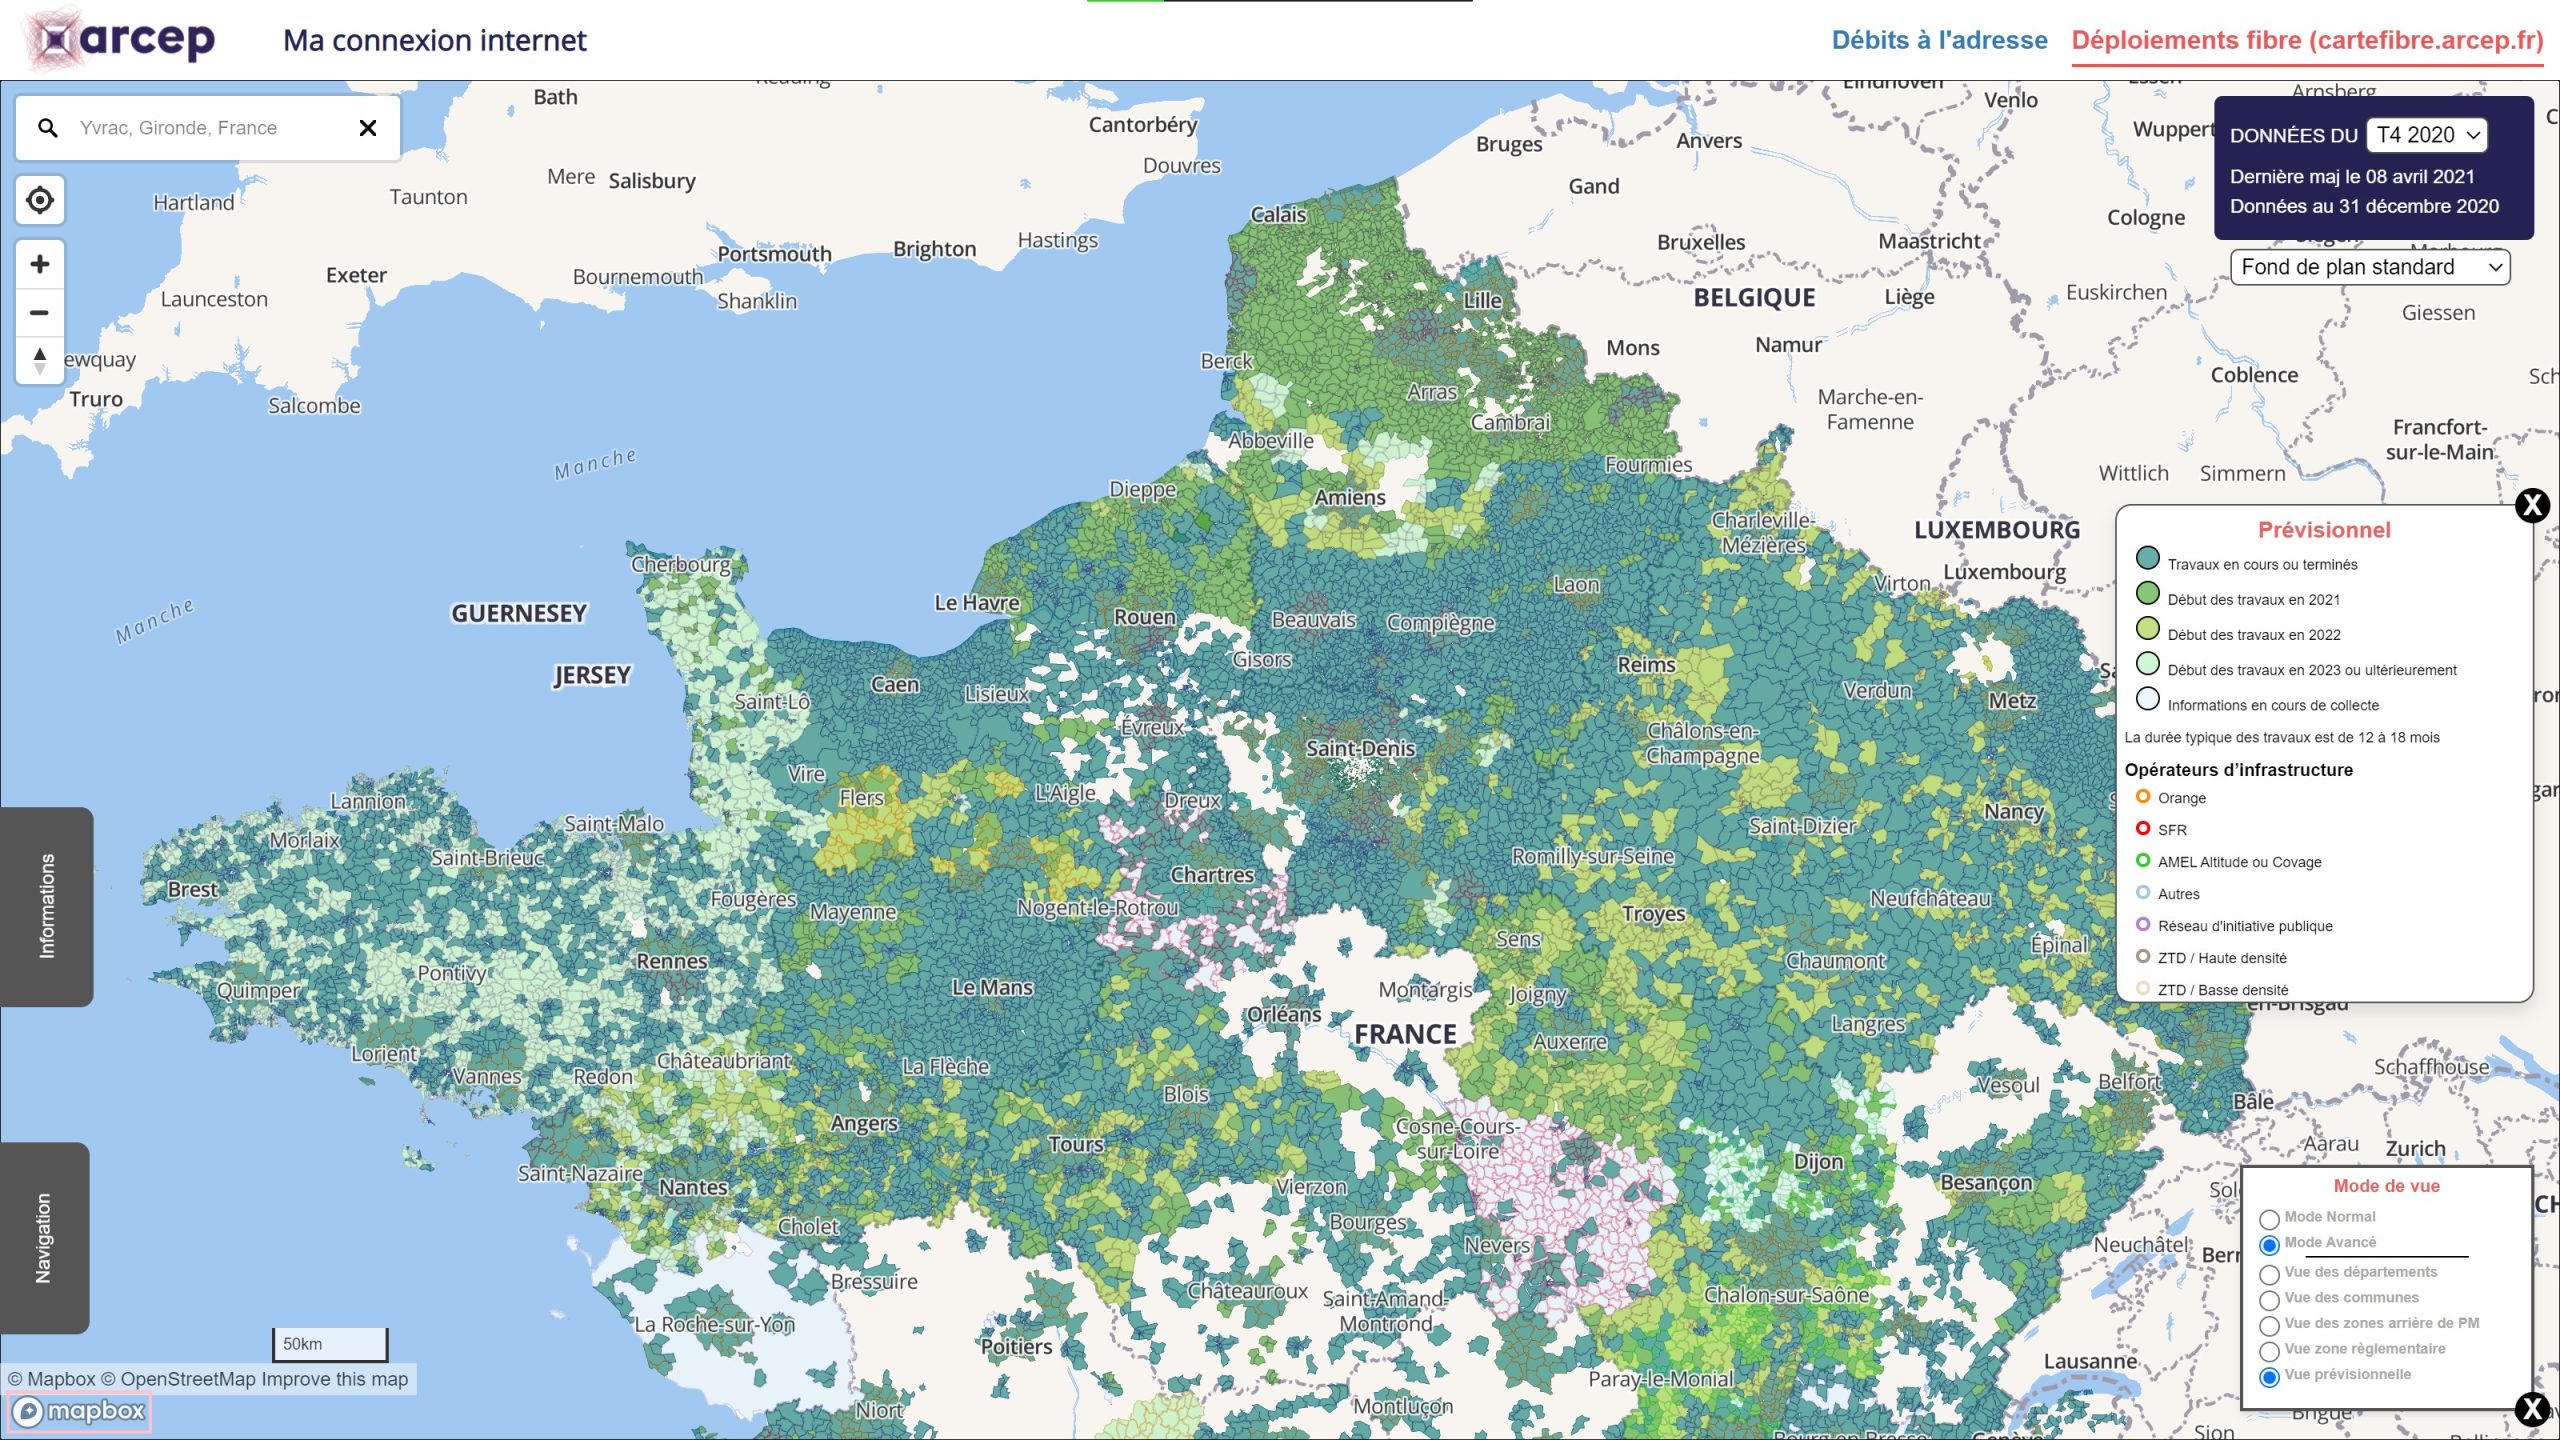Image resolution: width=2560 pixels, height=1440 pixels.
Task: Click the Ma connexion internet title
Action: (435, 40)
